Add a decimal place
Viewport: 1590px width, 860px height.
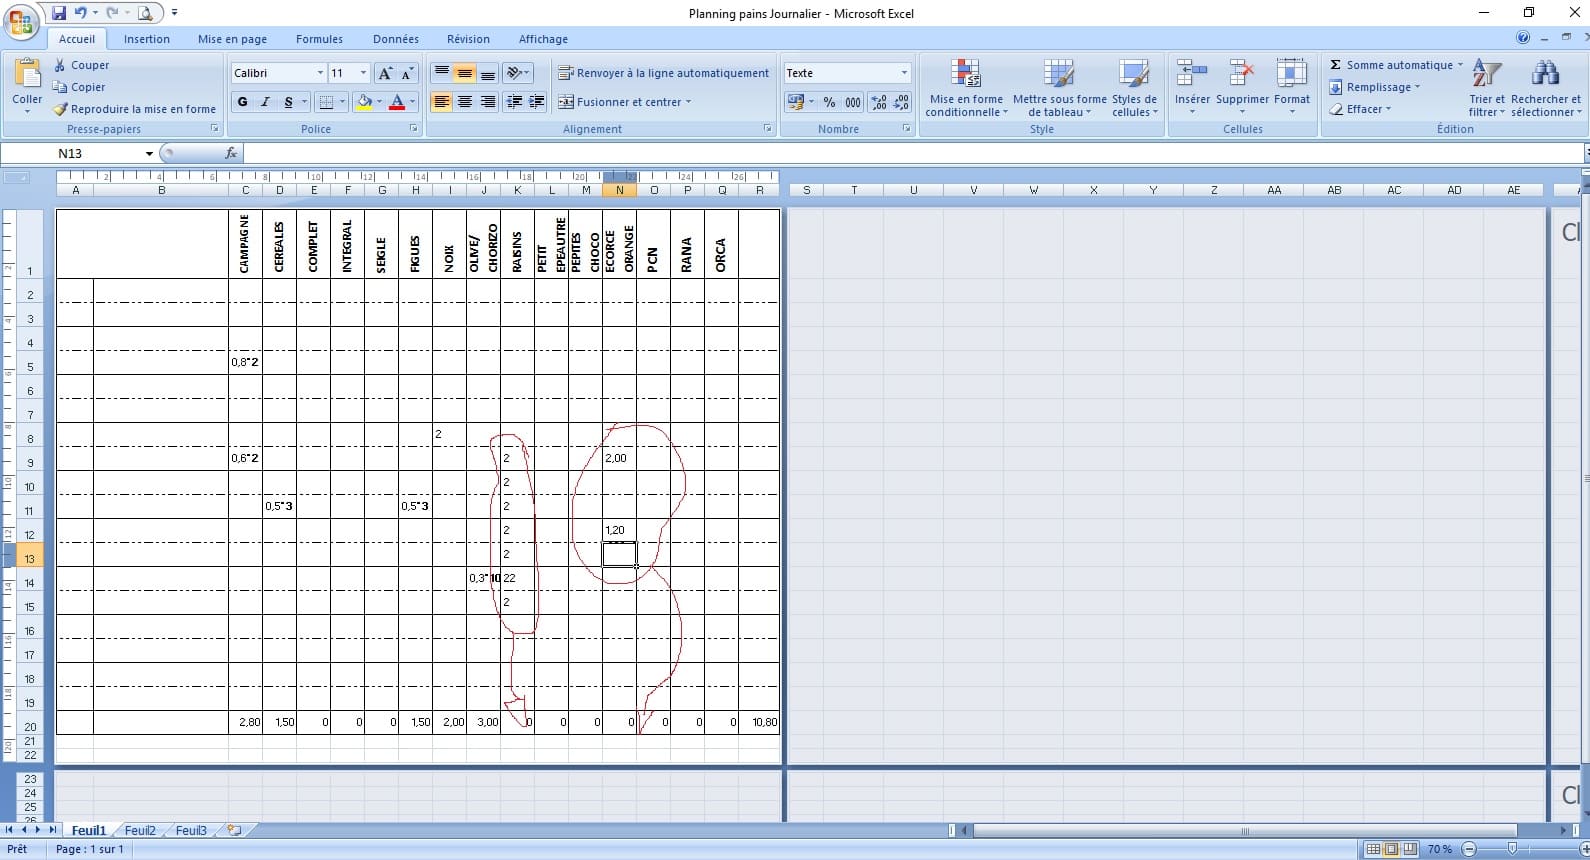tap(878, 102)
